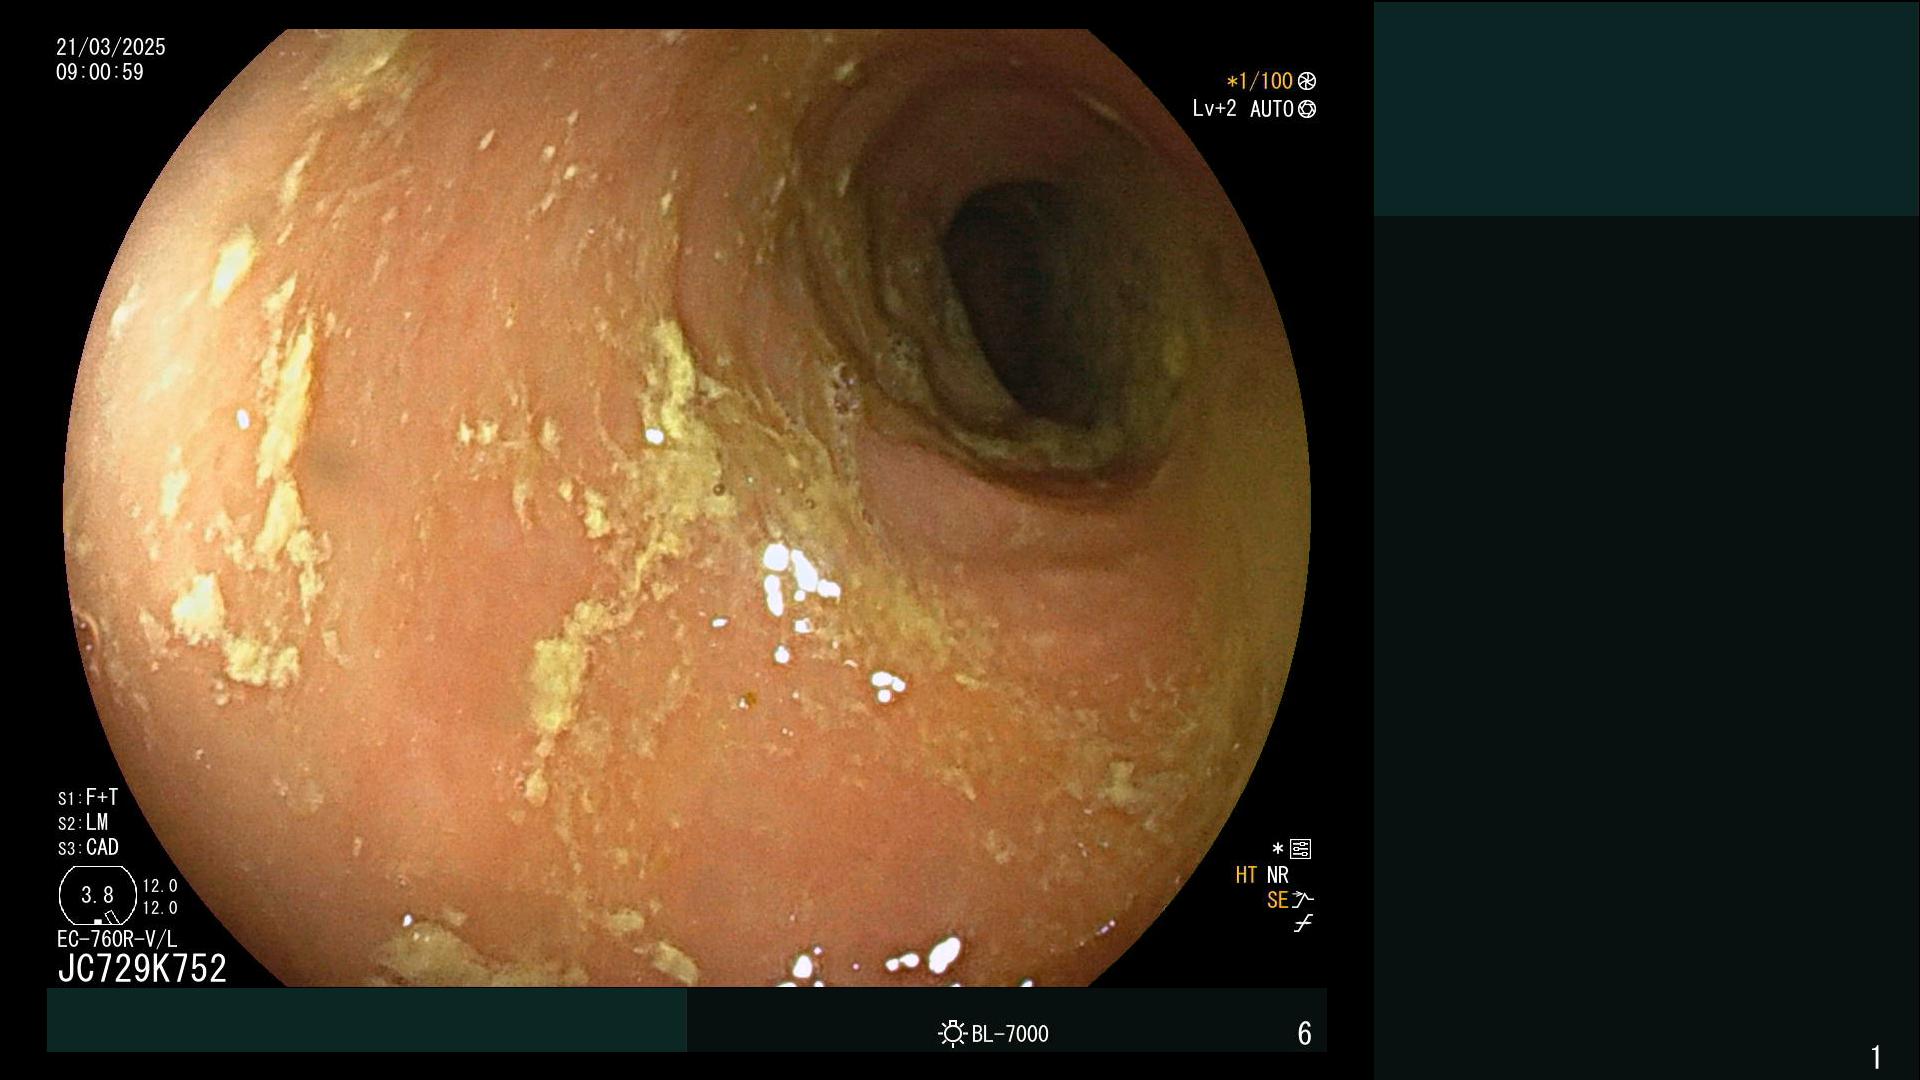
Task: Click the scope model EC-760R-V/L
Action: click(x=117, y=939)
